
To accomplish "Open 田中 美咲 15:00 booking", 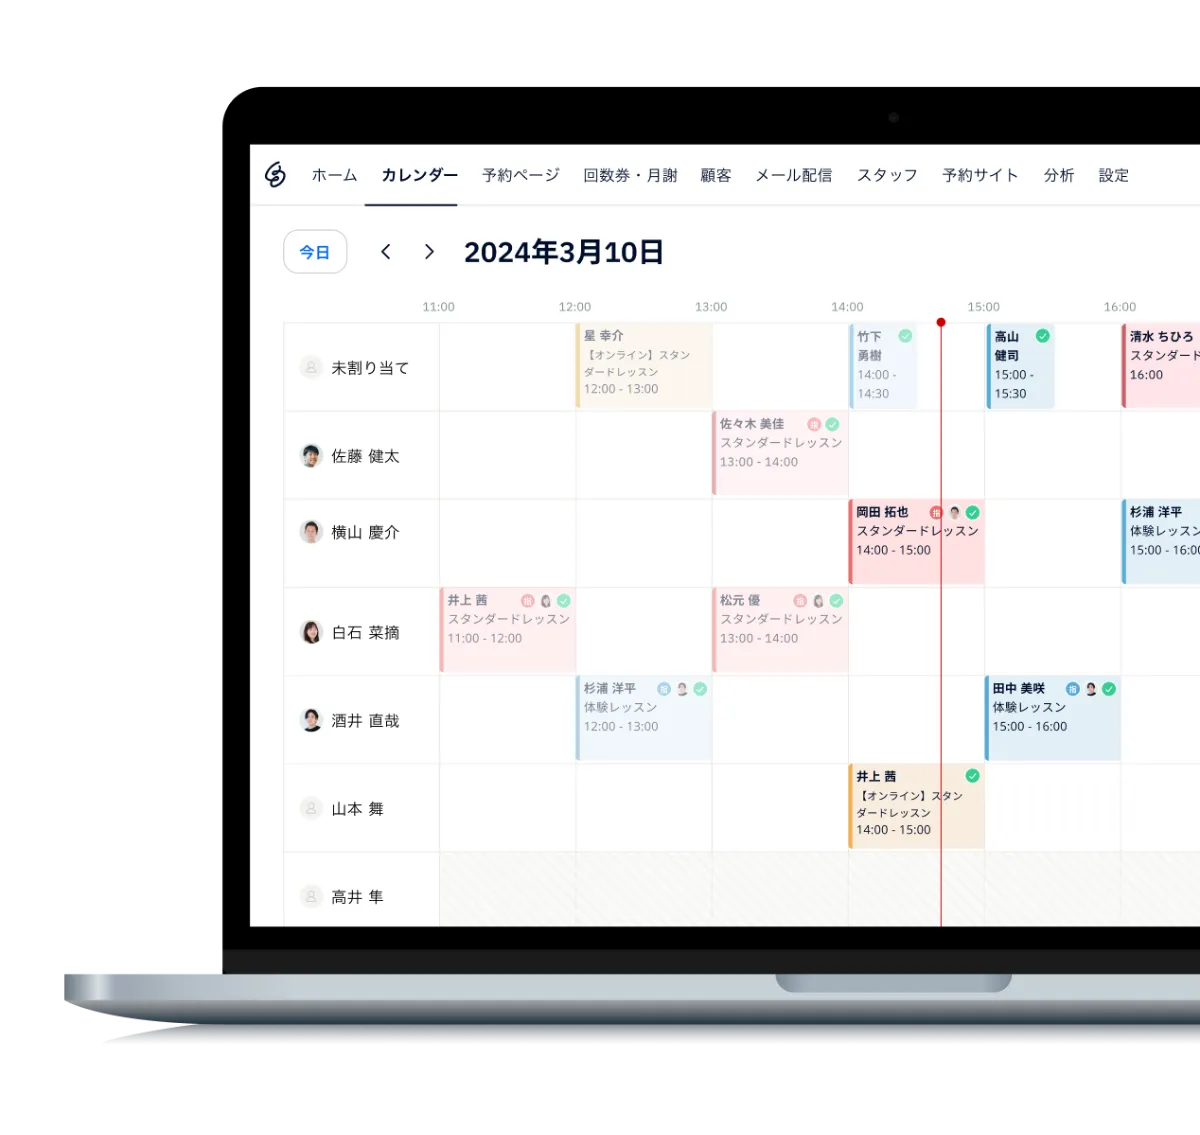I will click(1053, 717).
